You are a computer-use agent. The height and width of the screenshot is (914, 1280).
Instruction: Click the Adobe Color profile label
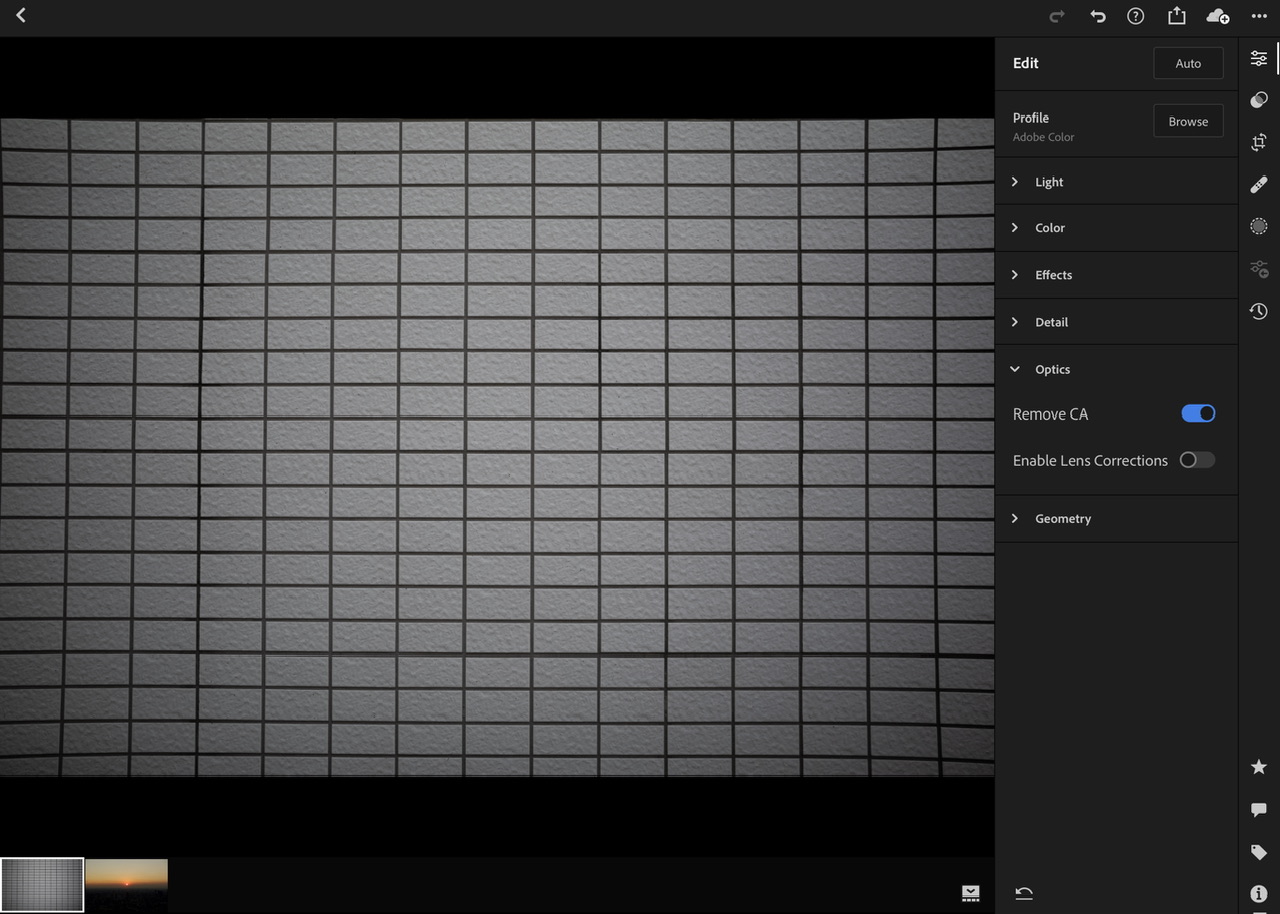(1043, 137)
